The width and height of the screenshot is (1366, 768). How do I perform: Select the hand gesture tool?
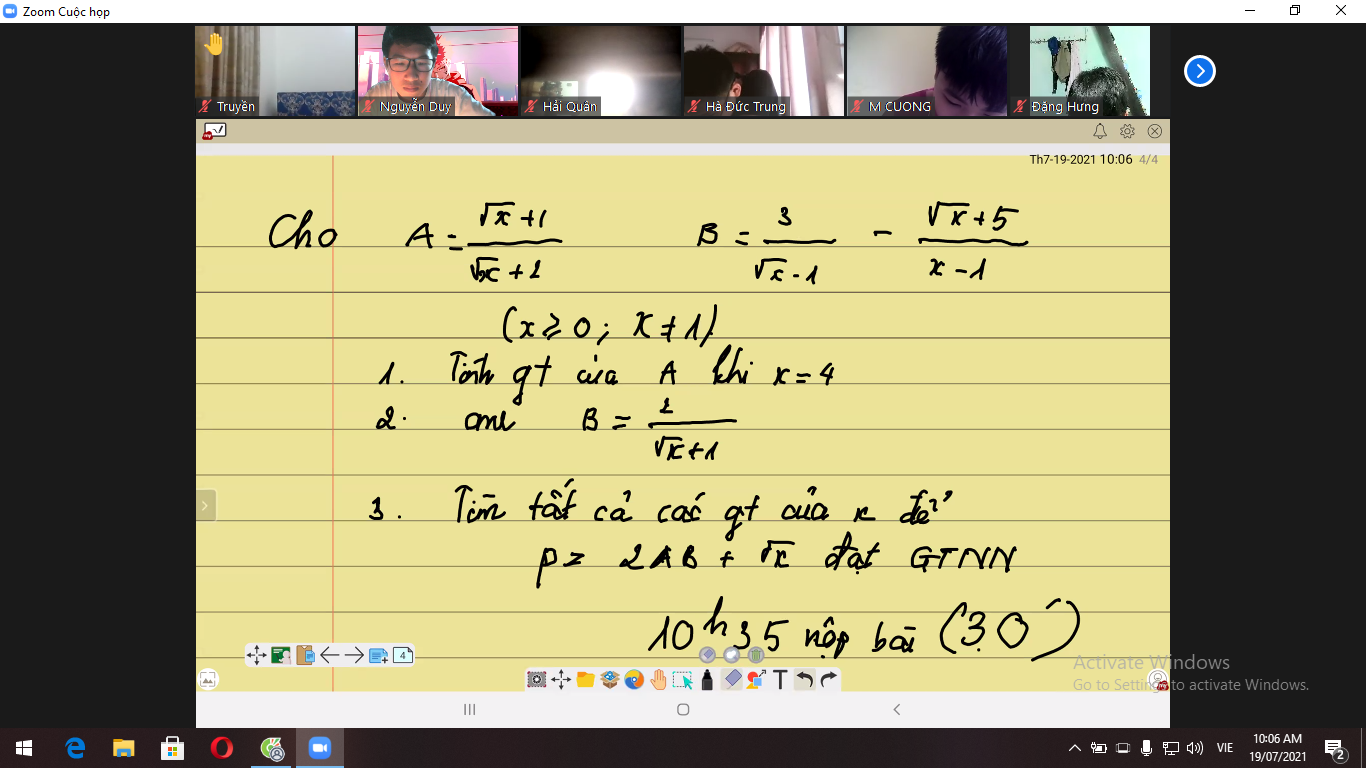click(658, 680)
